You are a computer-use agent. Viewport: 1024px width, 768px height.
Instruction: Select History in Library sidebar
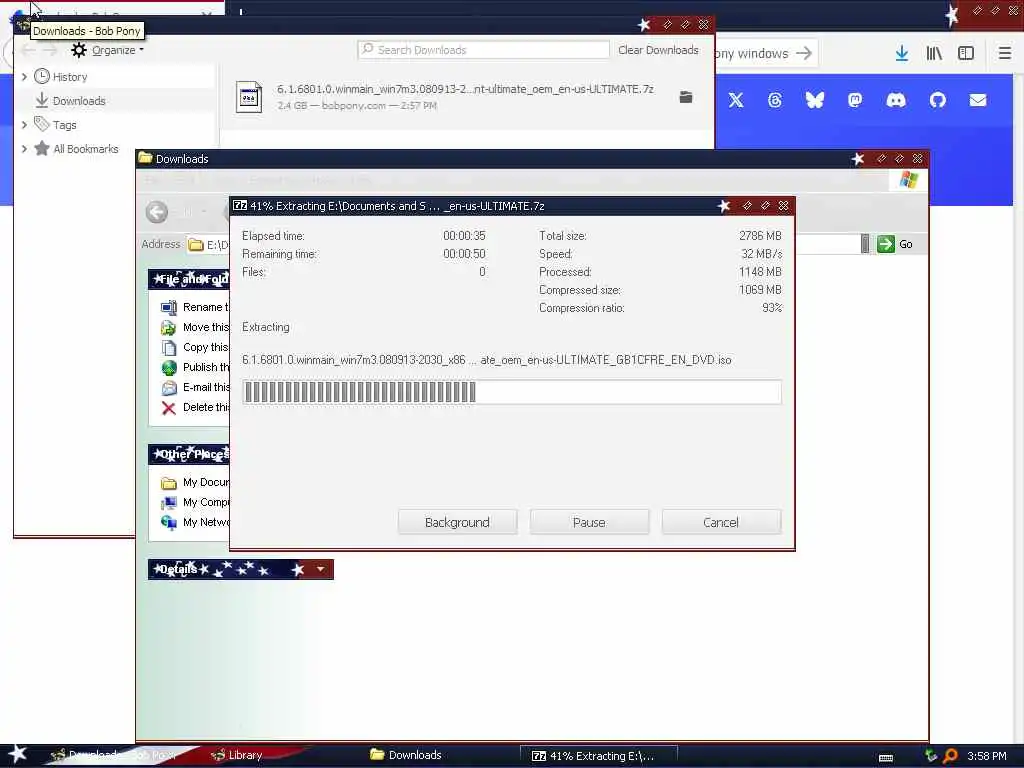(x=69, y=77)
